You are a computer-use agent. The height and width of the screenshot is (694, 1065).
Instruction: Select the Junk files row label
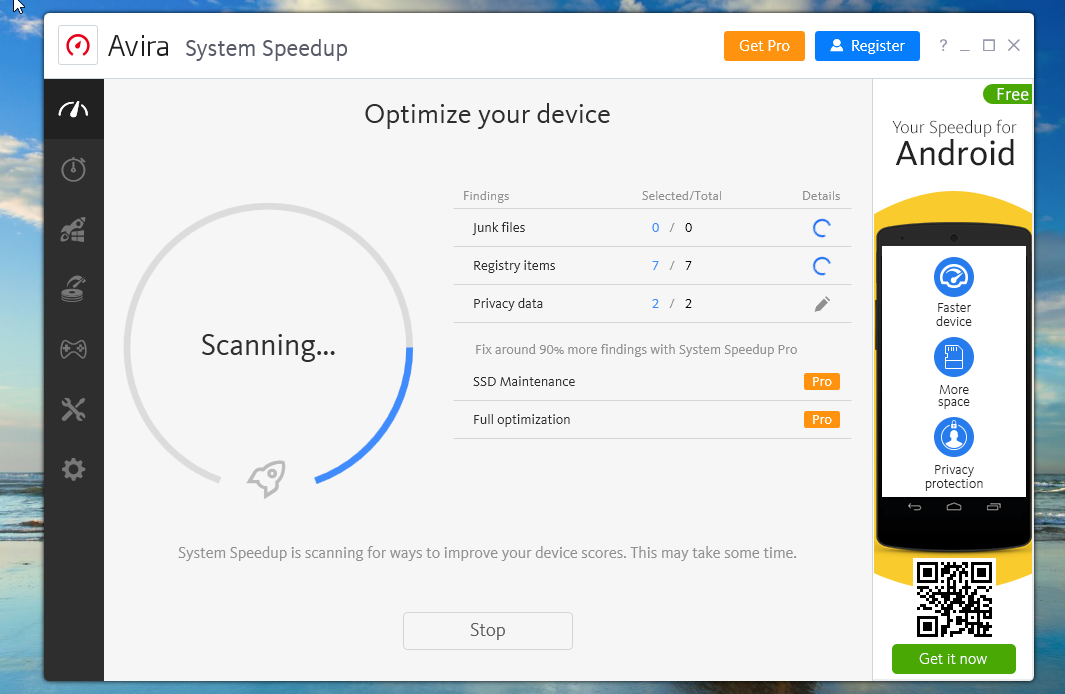[x=499, y=227]
